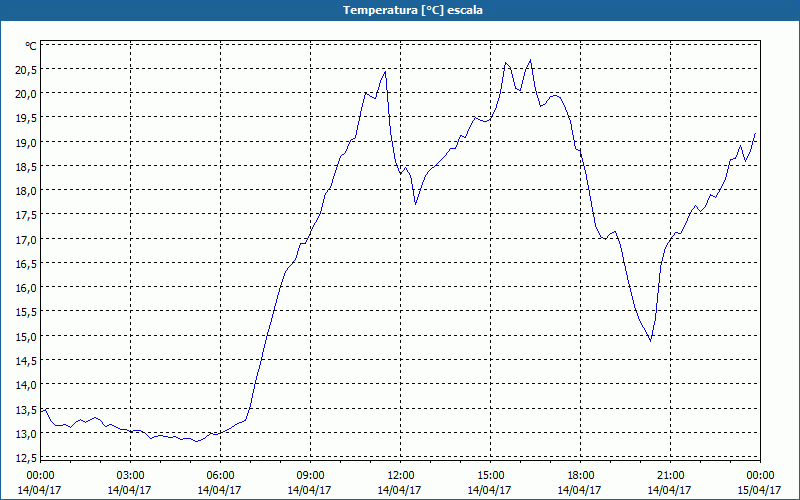
Task: Click the 15/04/17 date label
Action: coord(760,490)
